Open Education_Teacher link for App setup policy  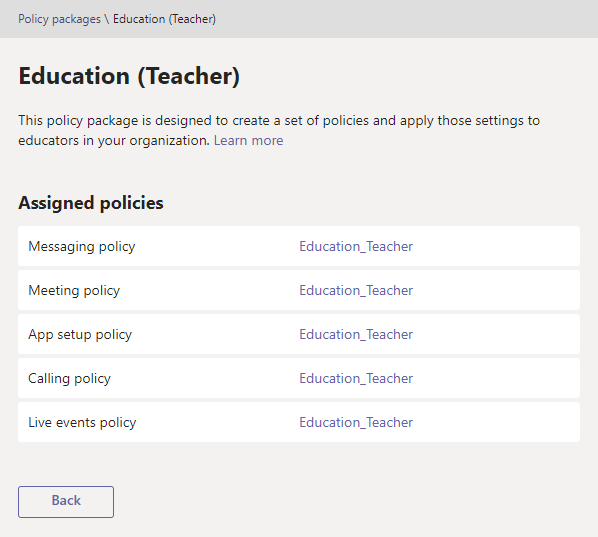356,334
